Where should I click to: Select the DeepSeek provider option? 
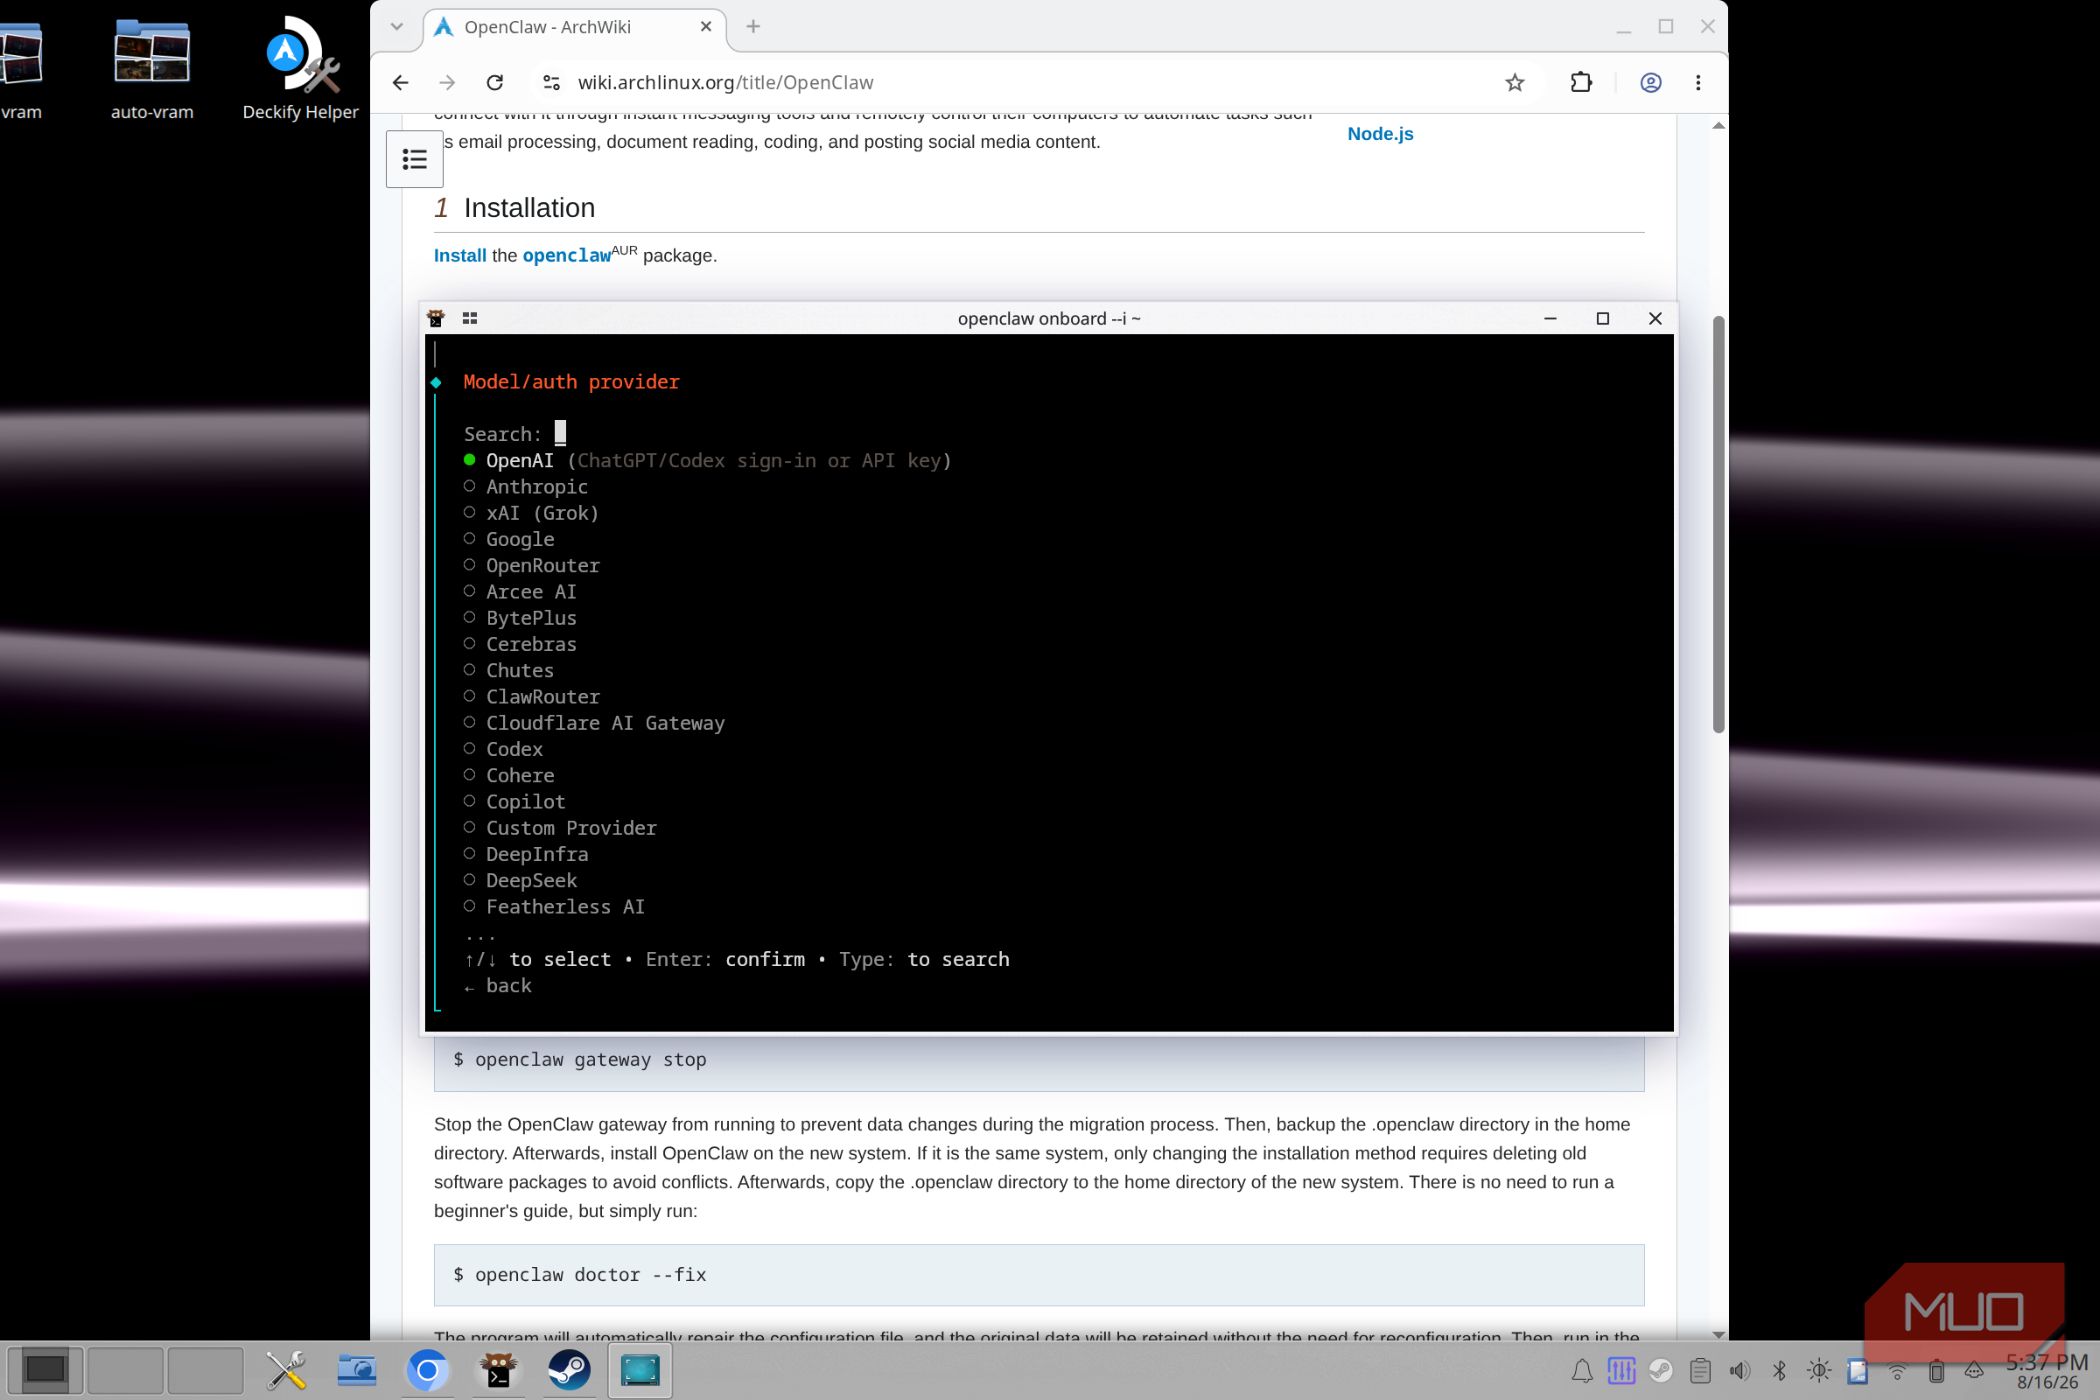[x=520, y=881]
